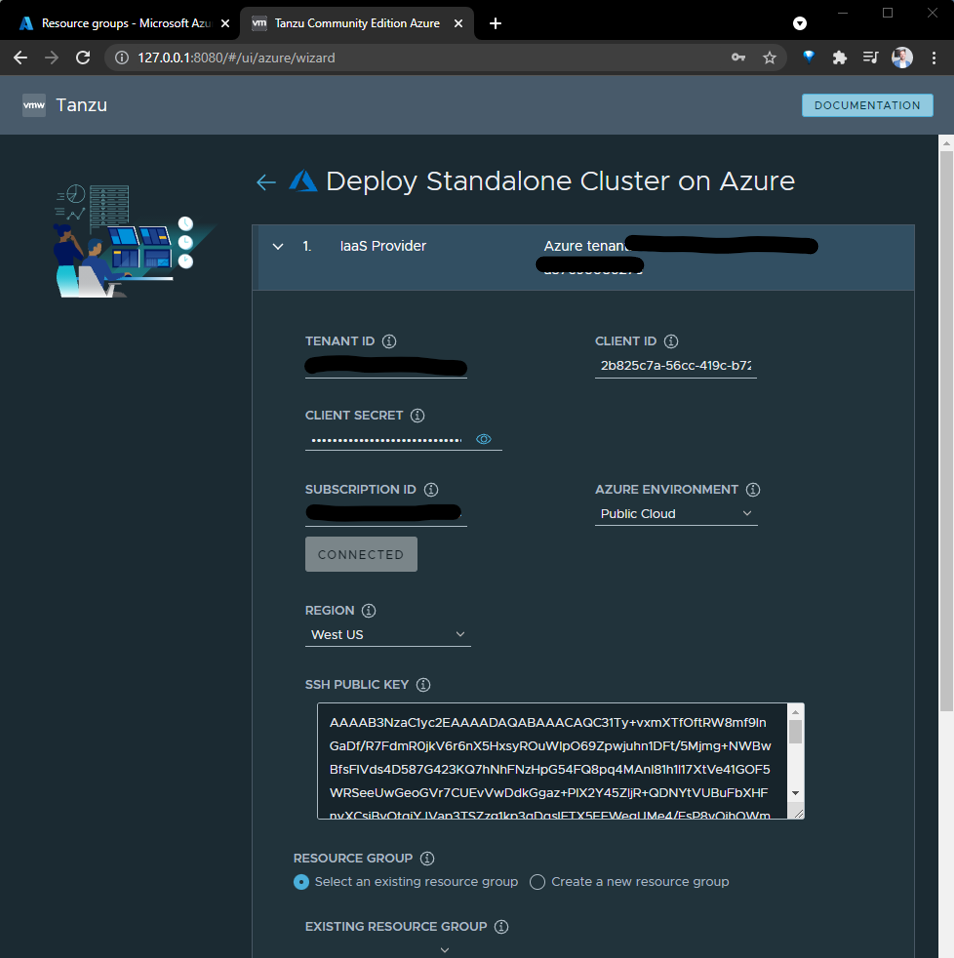Click the Azure logo next to page title
Image resolution: width=954 pixels, height=958 pixels.
tap(303, 181)
